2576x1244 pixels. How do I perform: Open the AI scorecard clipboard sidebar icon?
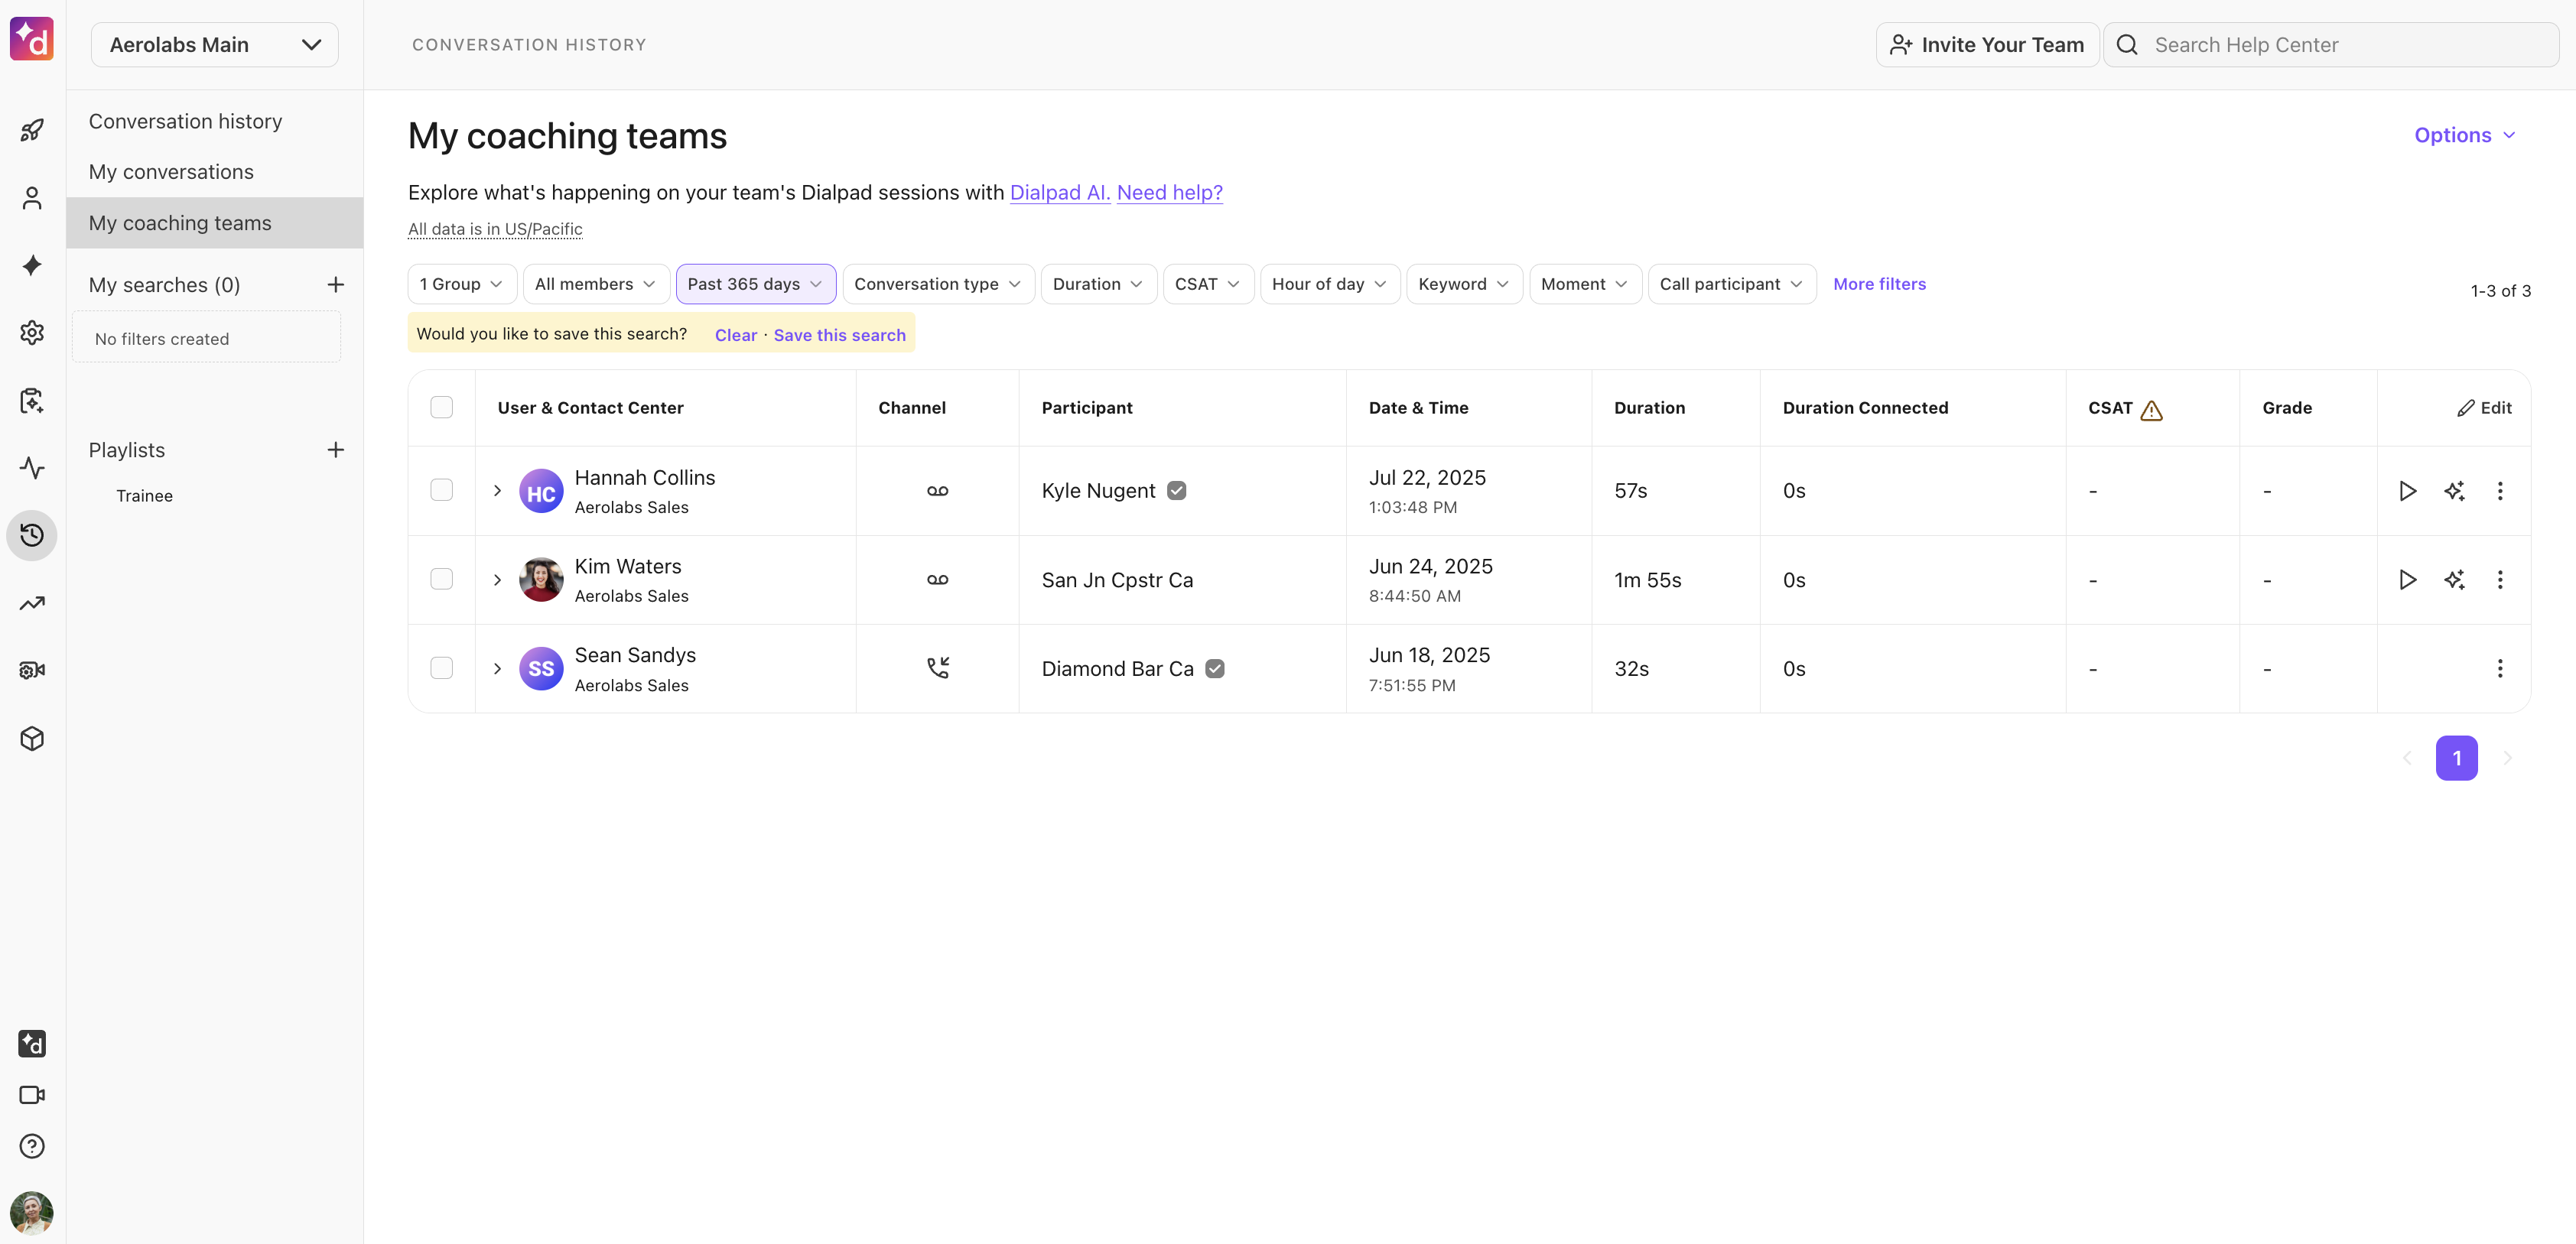coord(32,400)
